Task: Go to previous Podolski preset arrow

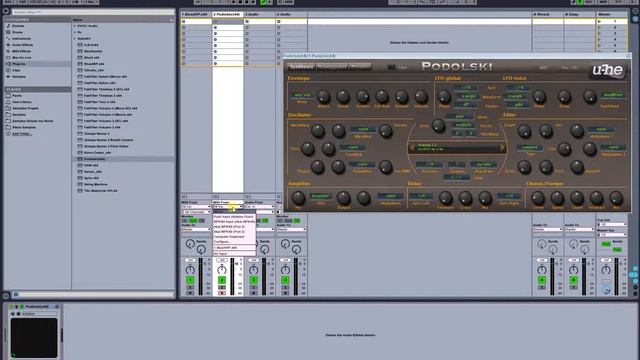Action: coord(412,147)
